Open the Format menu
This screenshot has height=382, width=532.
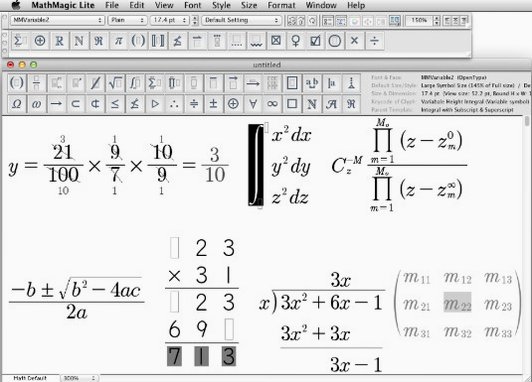point(281,5)
